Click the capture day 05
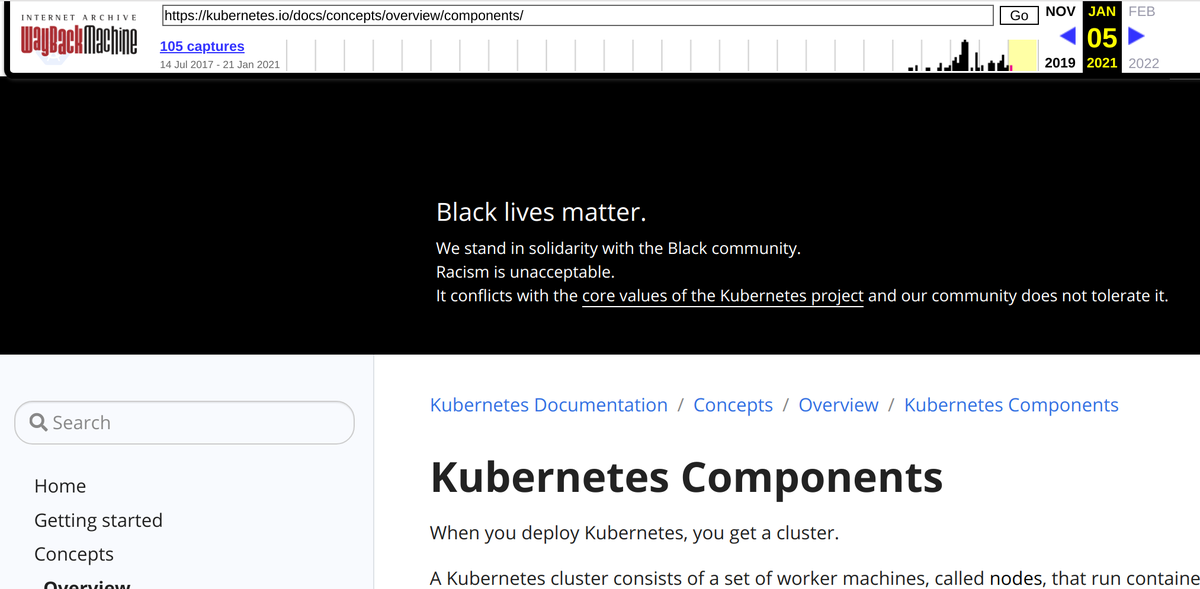The width and height of the screenshot is (1200, 589). (x=1102, y=38)
